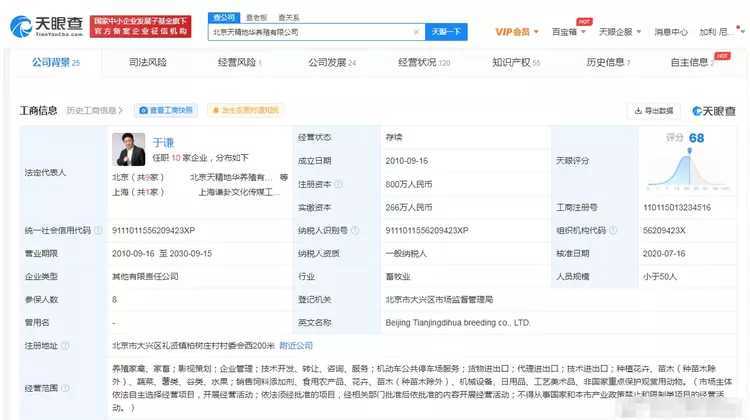Image resolution: width=750 pixels, height=420 pixels.
Task: Click the 营业期限 date range
Action: (162, 254)
